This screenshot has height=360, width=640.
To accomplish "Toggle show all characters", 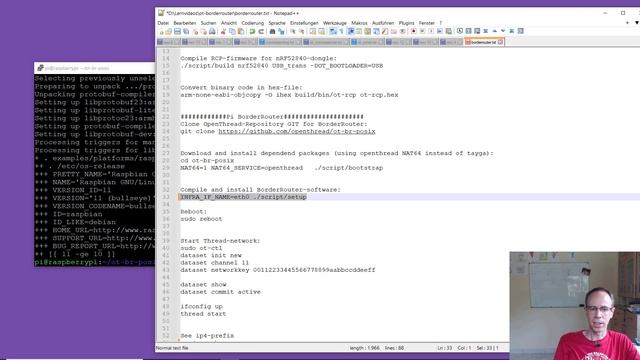I will (x=342, y=31).
